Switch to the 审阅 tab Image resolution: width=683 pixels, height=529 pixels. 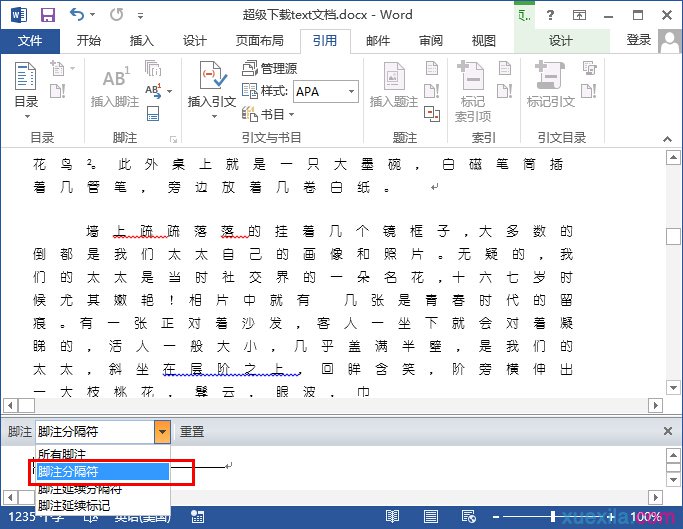point(431,41)
